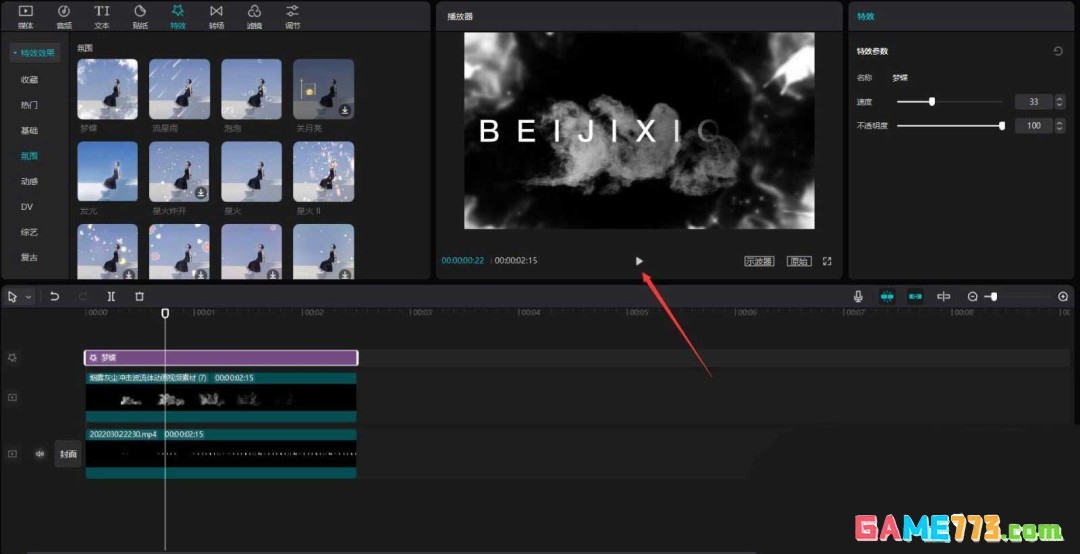Select the 星火炸开 effect thumbnail
This screenshot has width=1080, height=554.
pos(179,172)
